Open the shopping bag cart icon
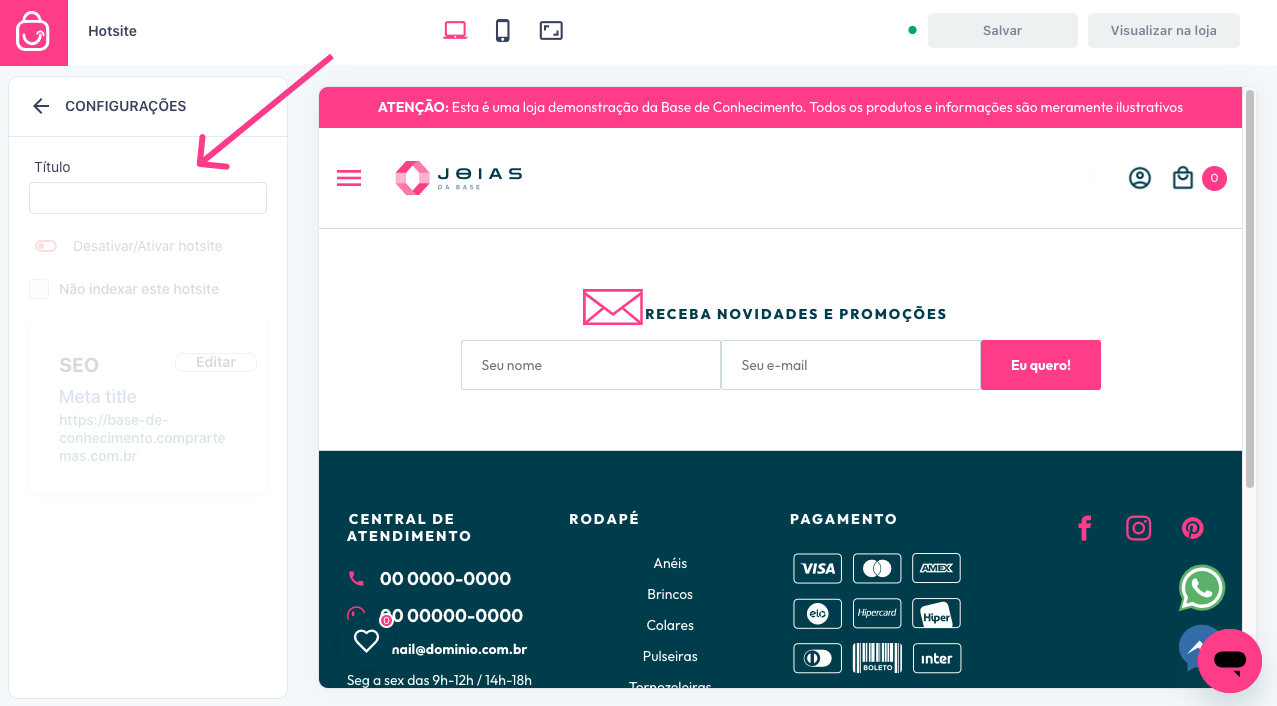Image resolution: width=1277 pixels, height=706 pixels. tap(1183, 178)
